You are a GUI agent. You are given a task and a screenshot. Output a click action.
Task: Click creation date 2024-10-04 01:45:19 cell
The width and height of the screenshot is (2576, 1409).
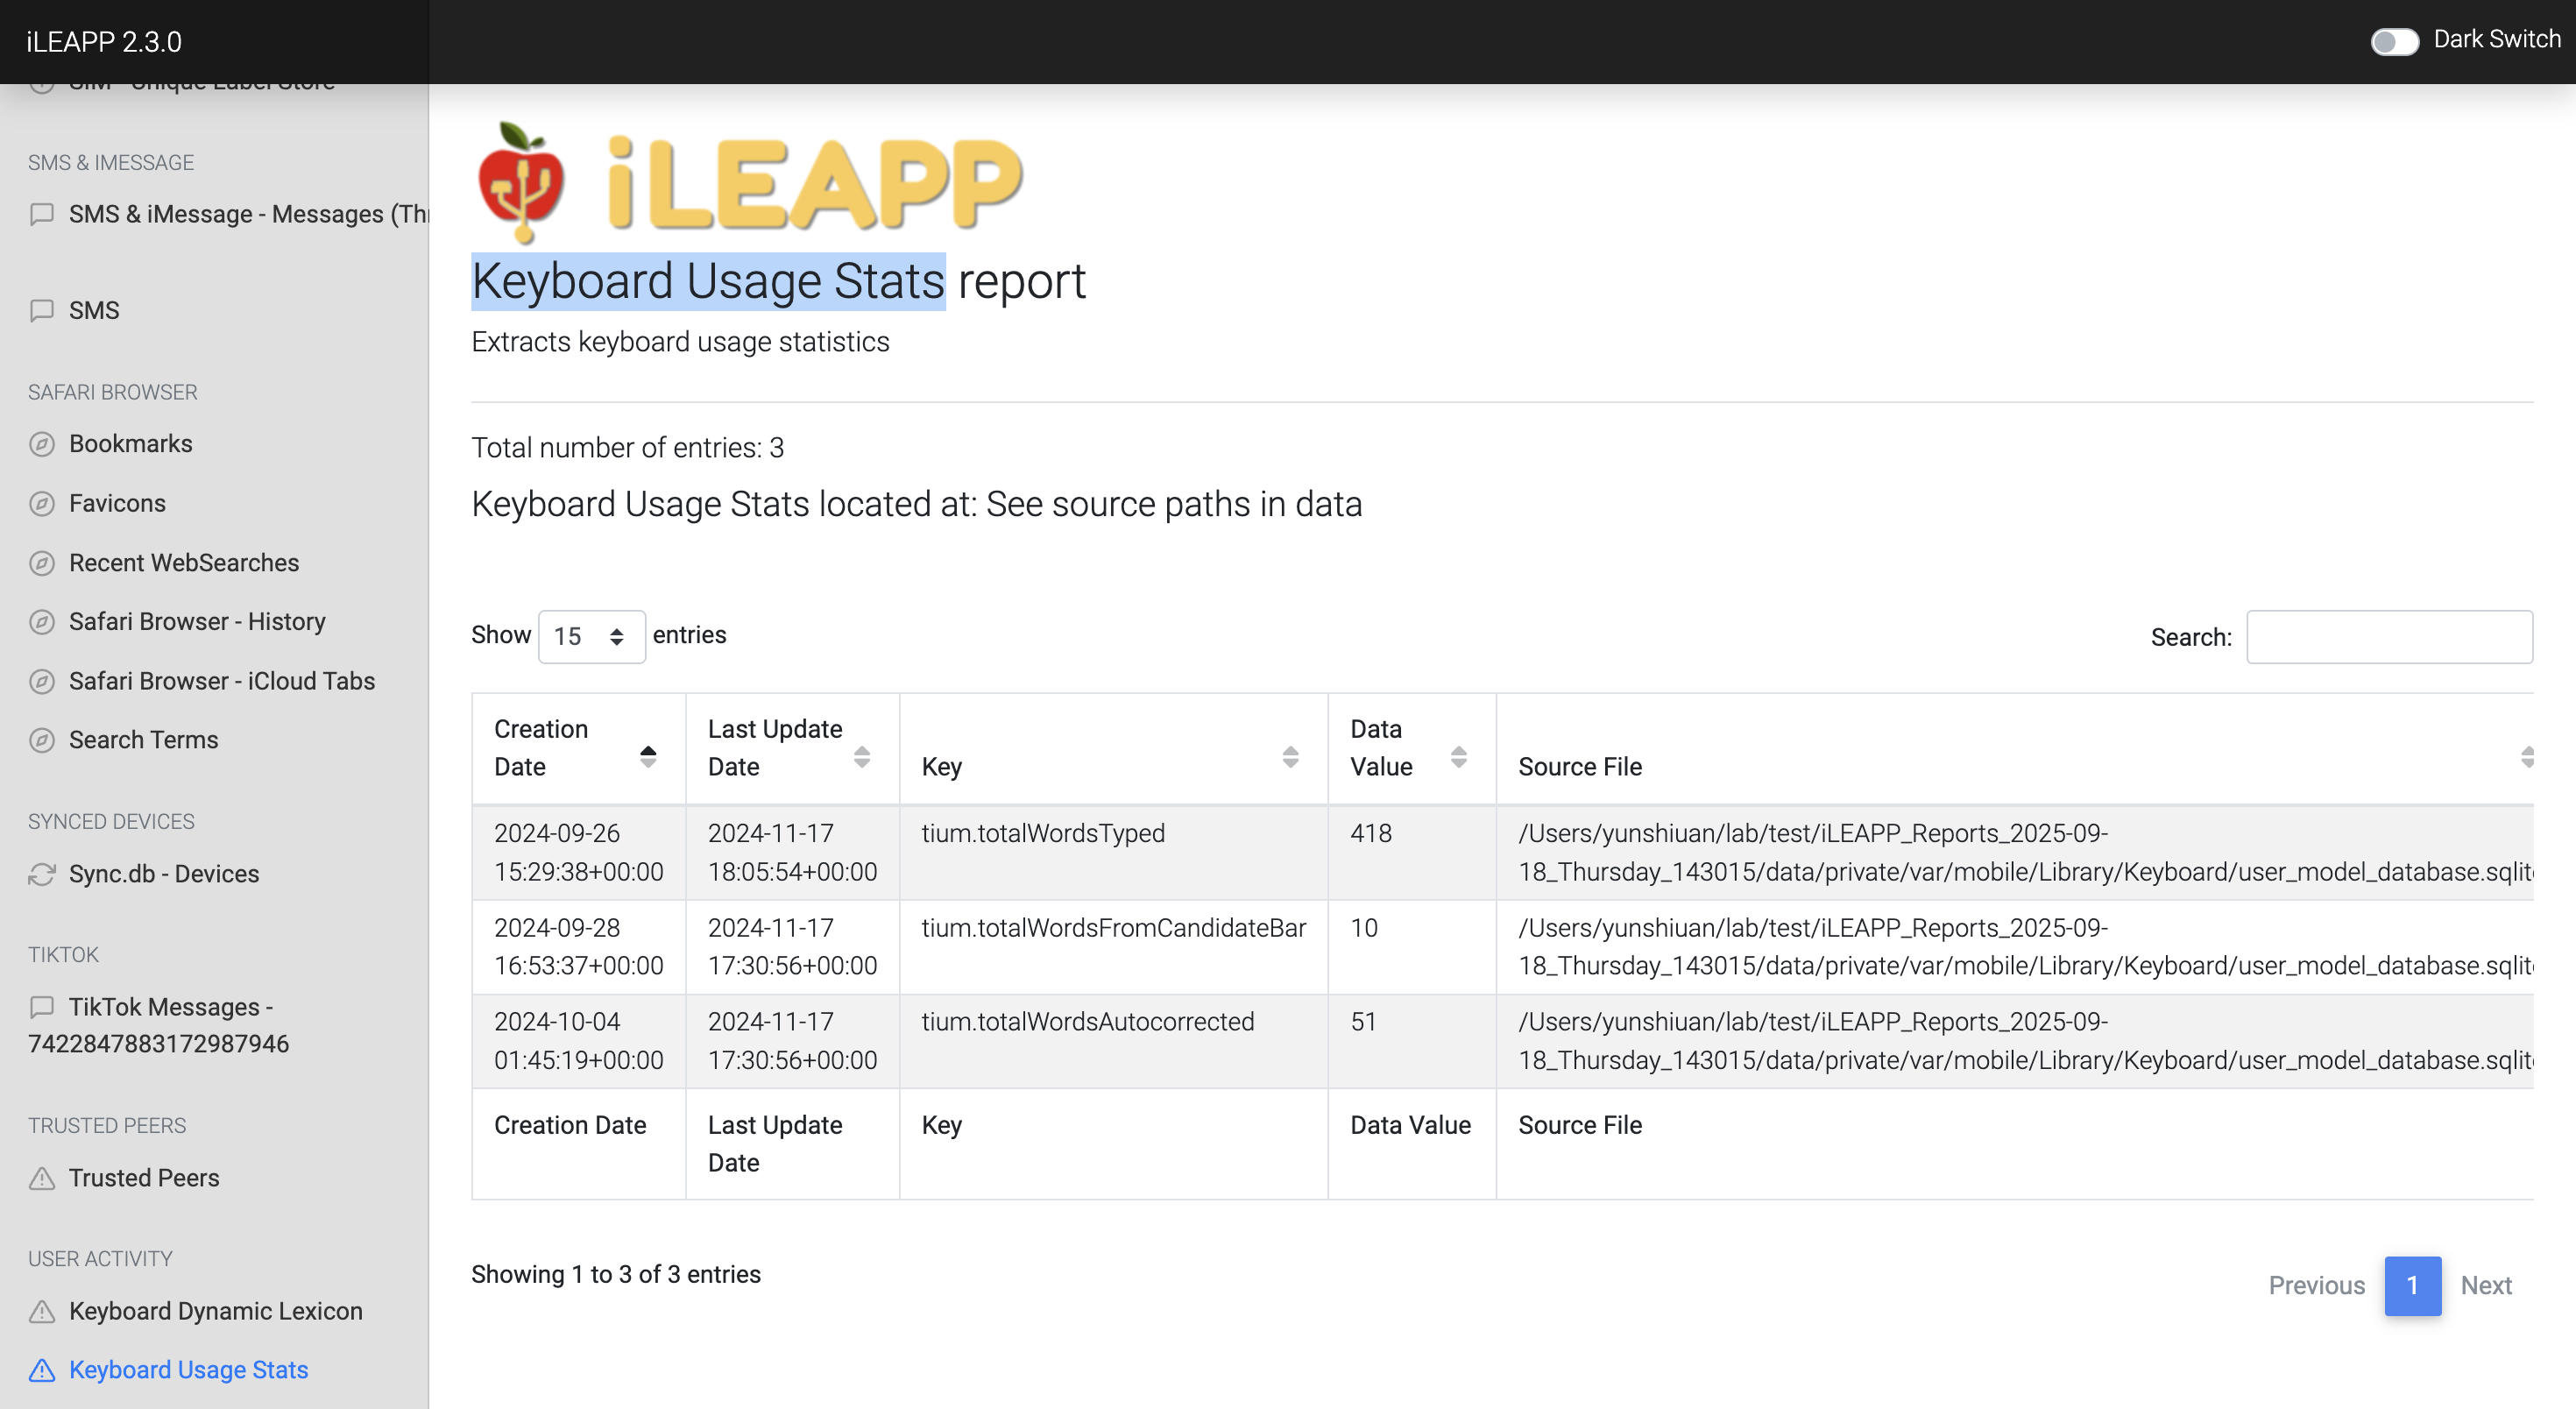tap(578, 1041)
